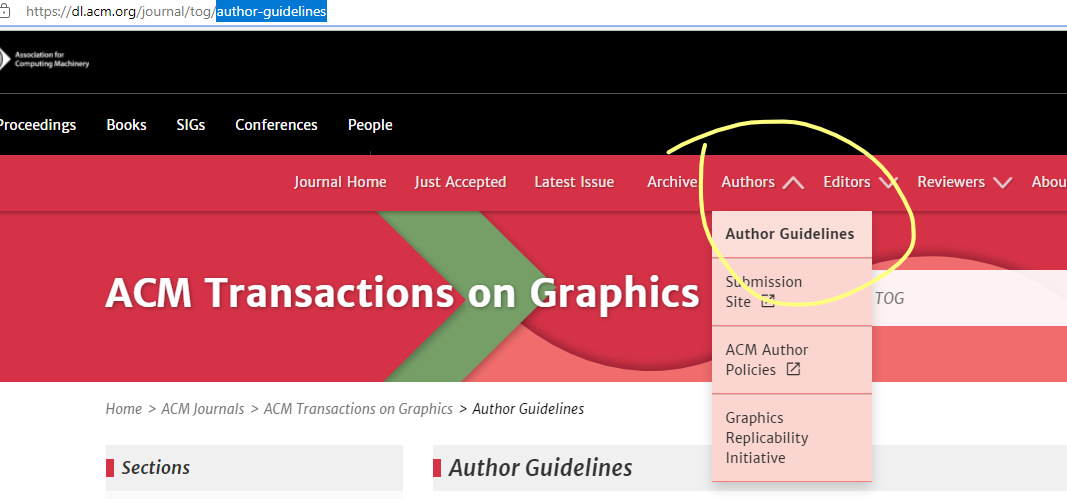Open the Archive page
This screenshot has width=1067, height=499.
[672, 182]
